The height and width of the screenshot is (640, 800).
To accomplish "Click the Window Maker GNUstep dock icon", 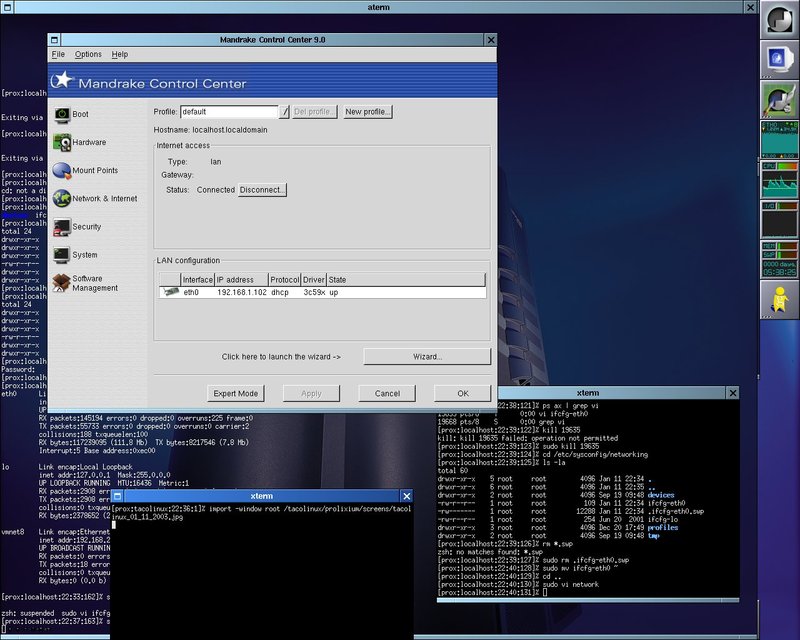I will coord(779,20).
